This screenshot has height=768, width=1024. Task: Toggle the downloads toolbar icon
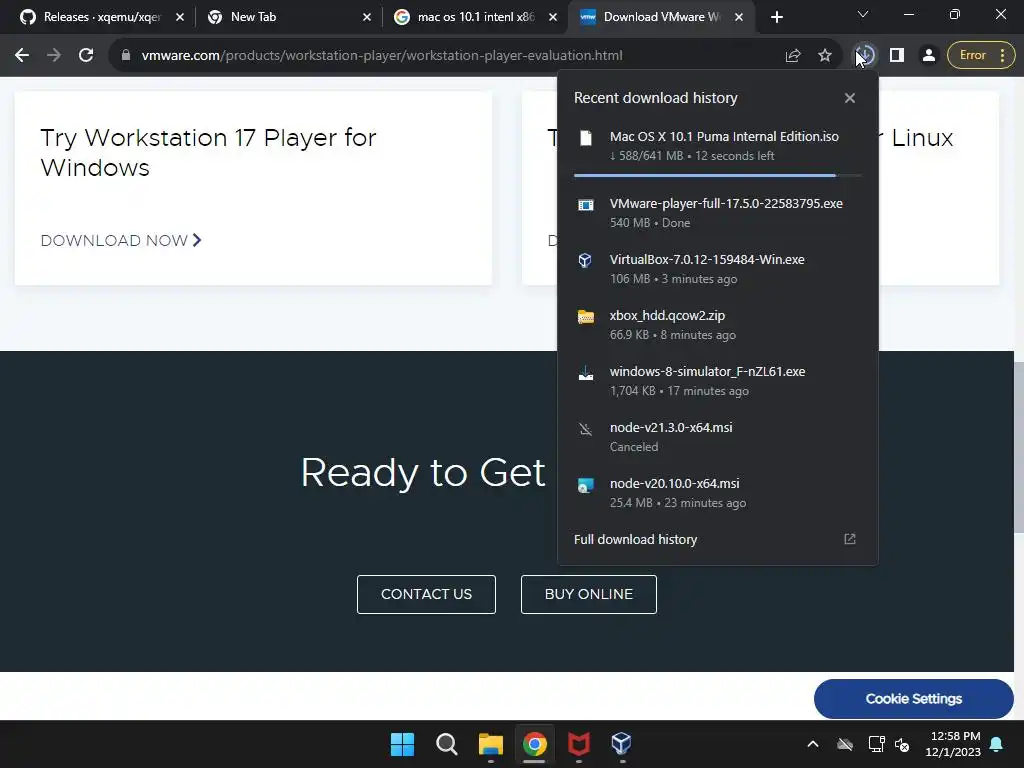click(865, 56)
